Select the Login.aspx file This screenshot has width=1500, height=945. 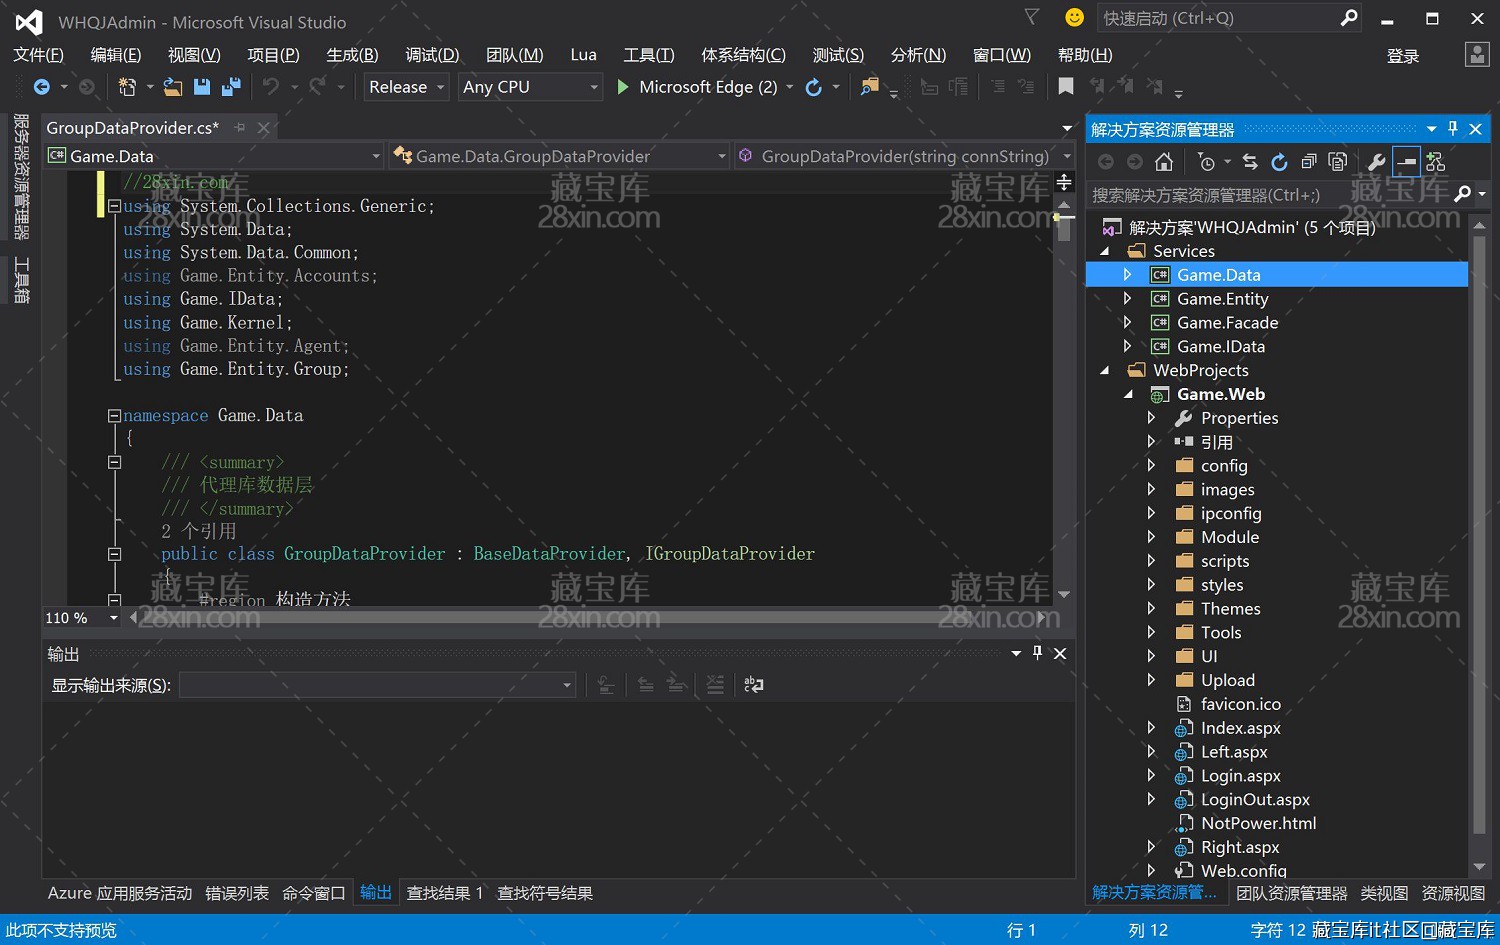click(1240, 775)
